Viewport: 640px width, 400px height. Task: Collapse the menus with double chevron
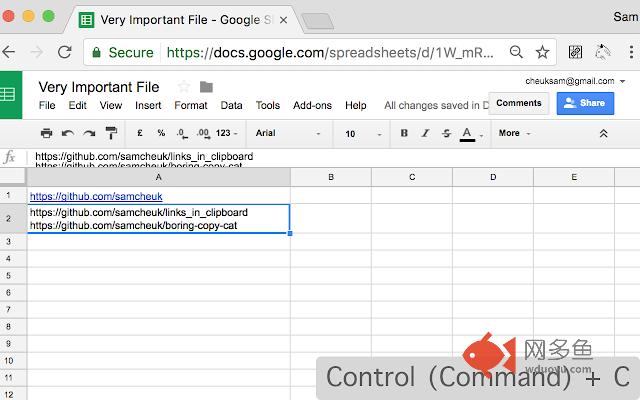coord(603,133)
